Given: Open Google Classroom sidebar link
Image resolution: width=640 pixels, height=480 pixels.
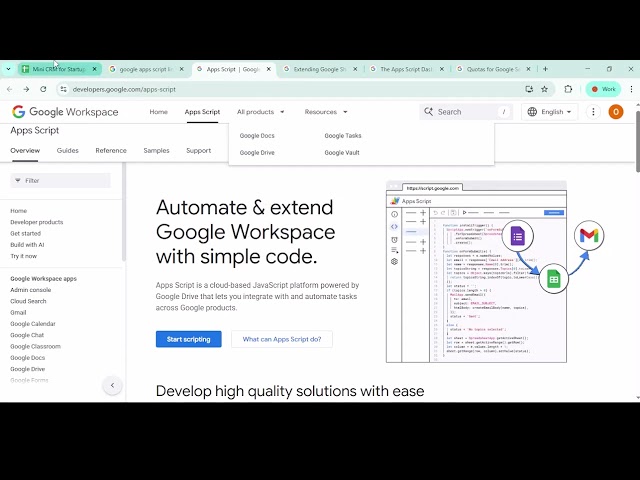Looking at the screenshot, I should point(36,347).
